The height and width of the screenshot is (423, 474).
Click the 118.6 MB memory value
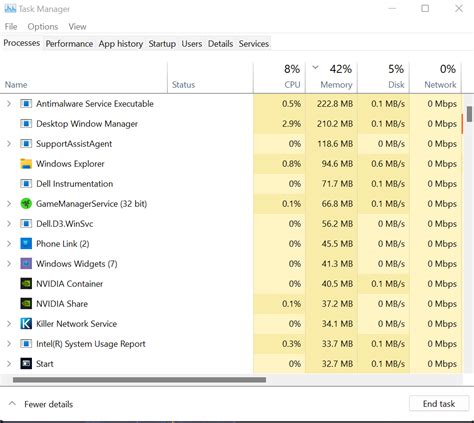[335, 144]
